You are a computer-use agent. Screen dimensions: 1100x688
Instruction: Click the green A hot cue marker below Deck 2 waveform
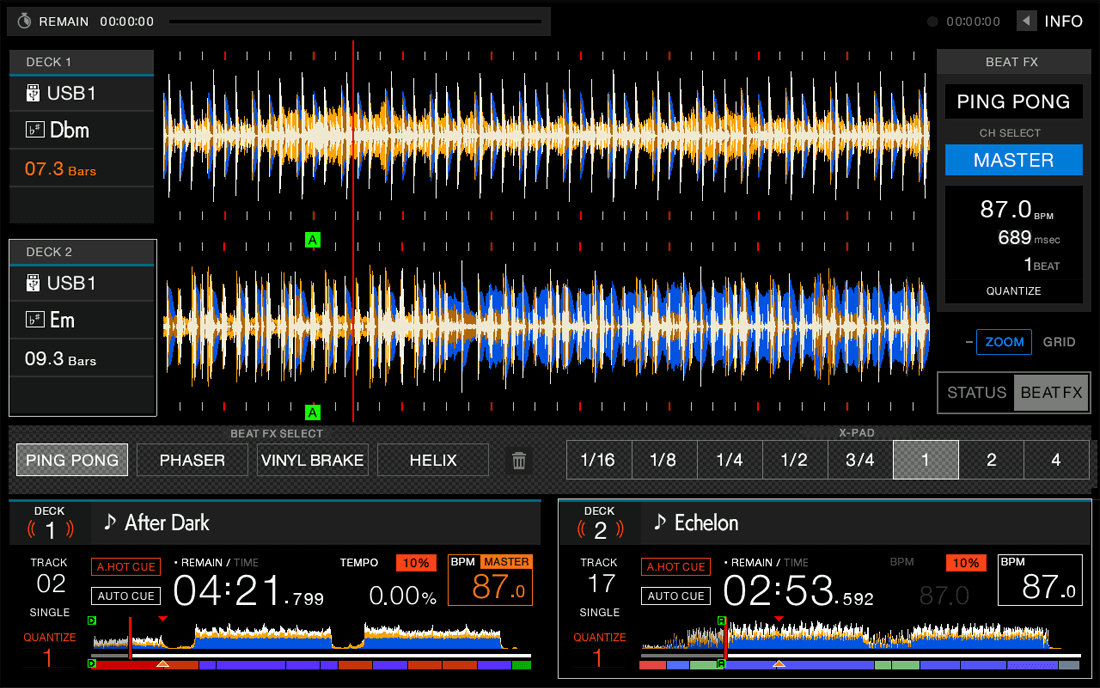(x=313, y=412)
